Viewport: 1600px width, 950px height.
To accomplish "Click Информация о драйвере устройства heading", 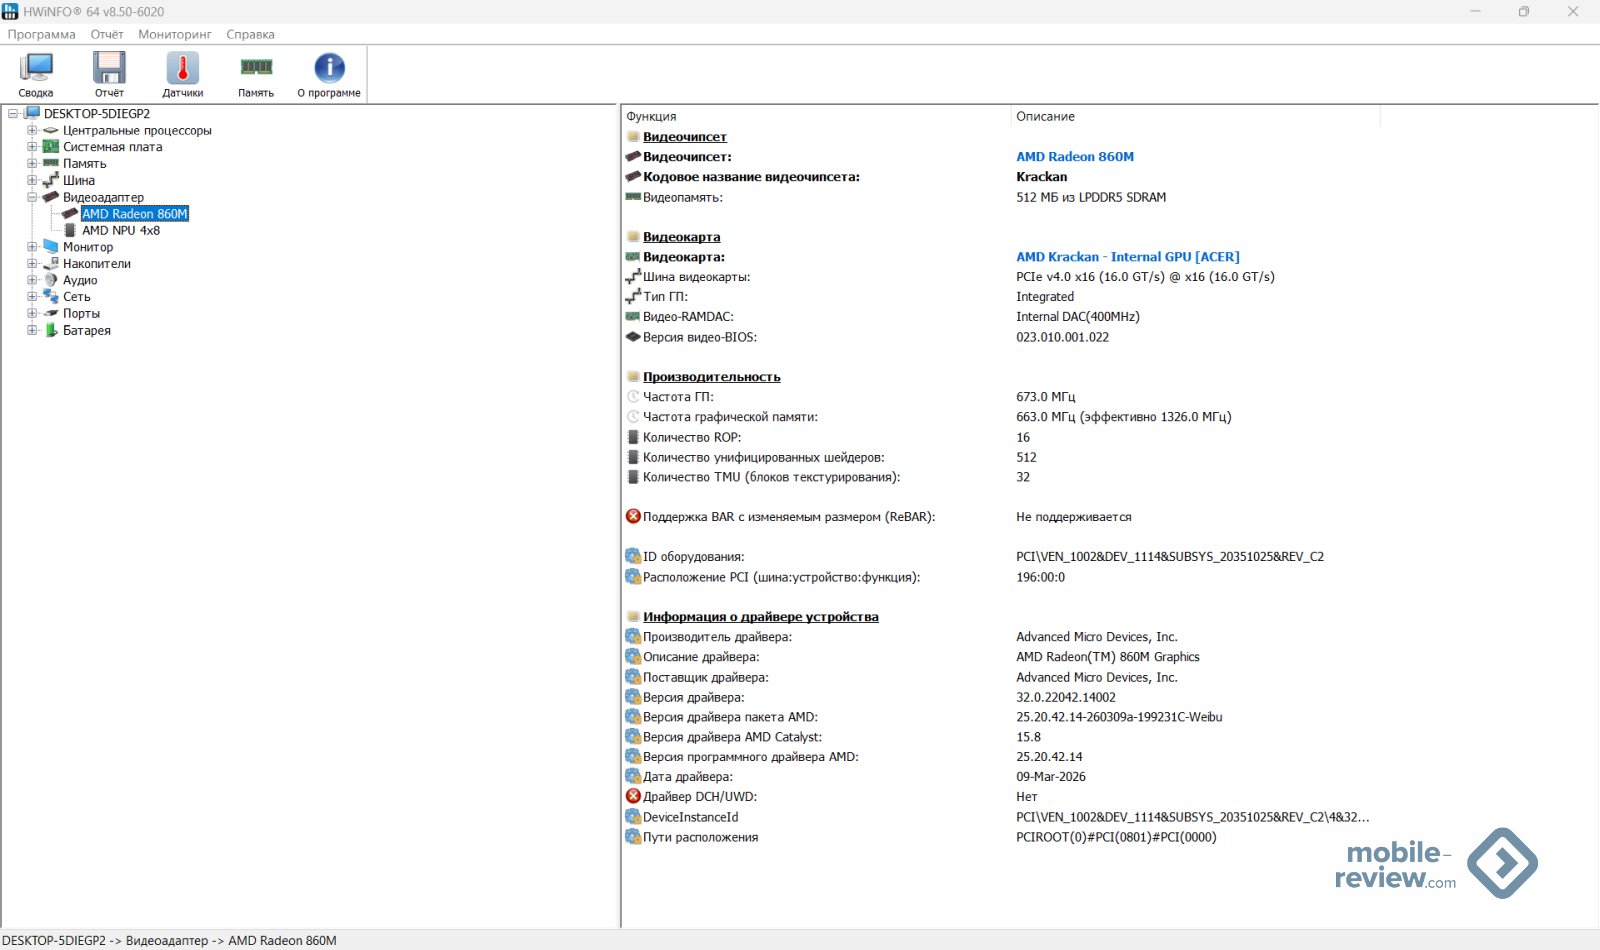I will pyautogui.click(x=761, y=617).
